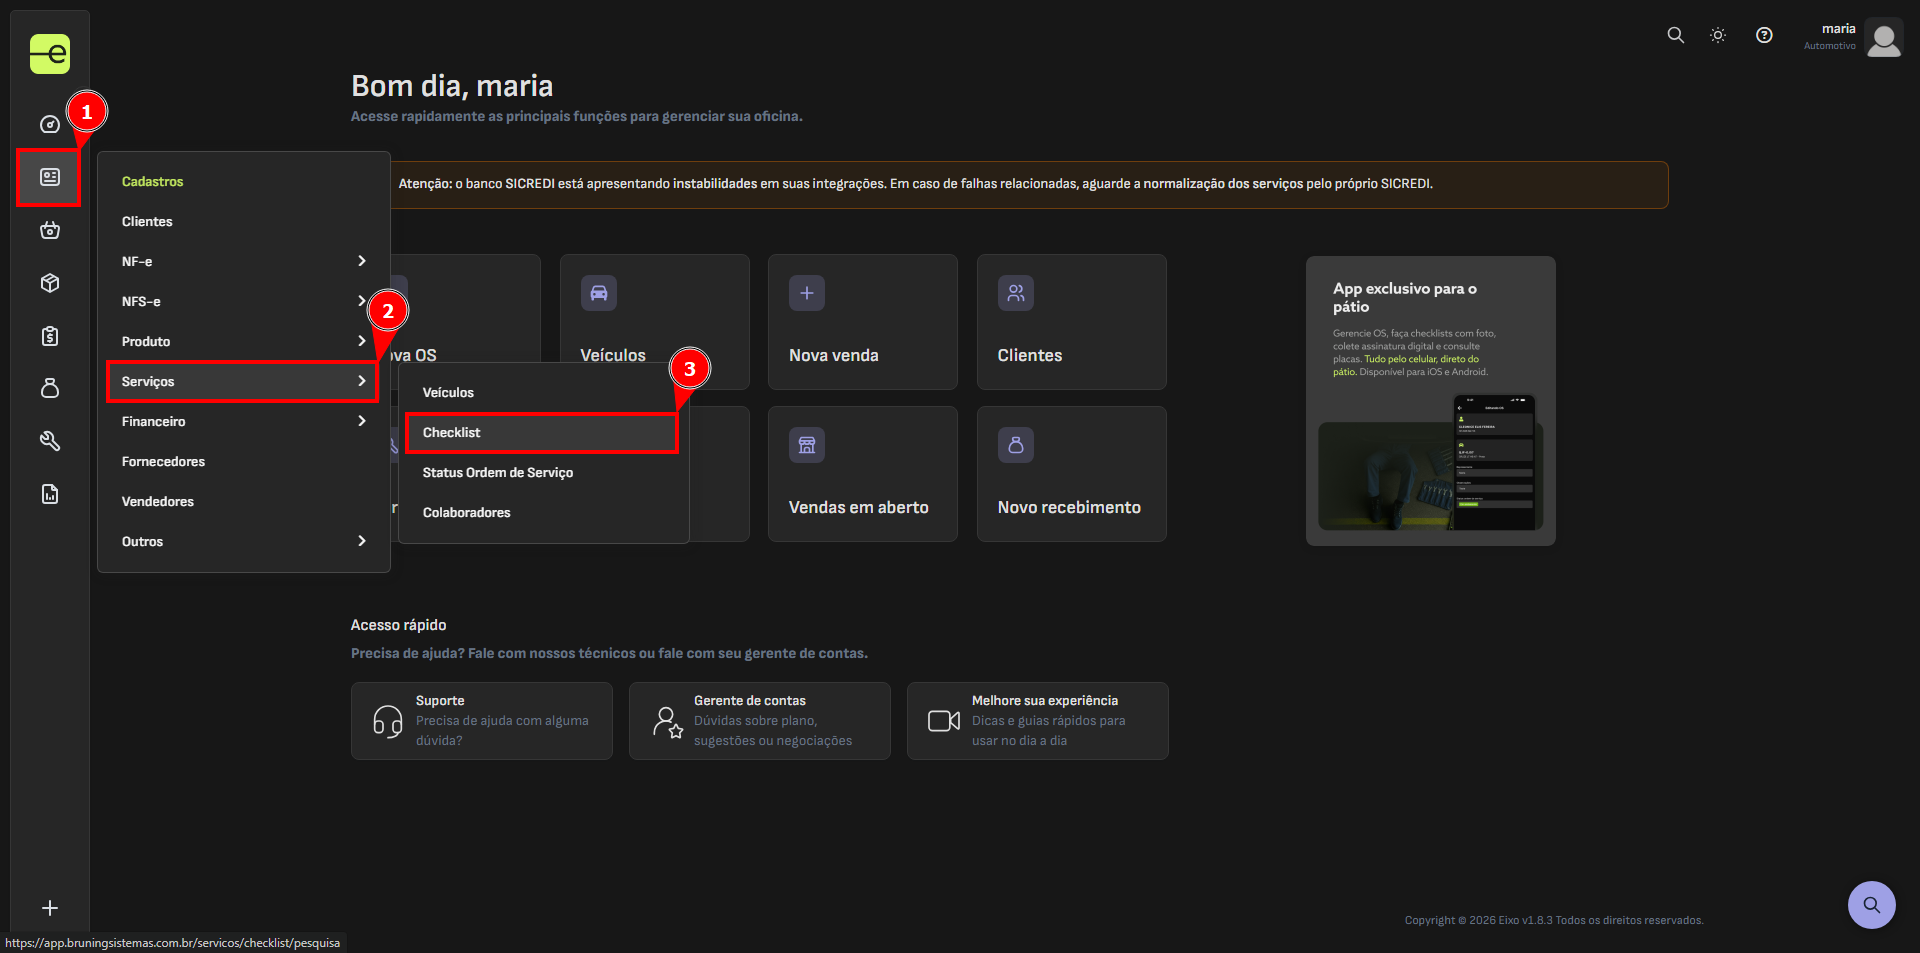Click the search magnifier in top bar
The image size is (1920, 953).
[x=1676, y=35]
